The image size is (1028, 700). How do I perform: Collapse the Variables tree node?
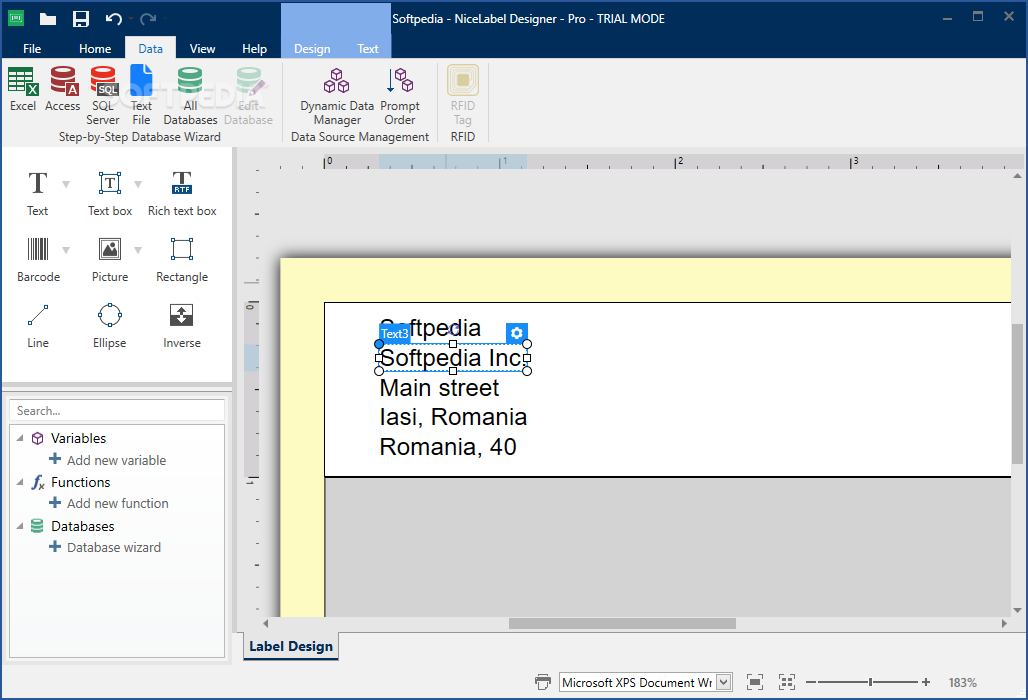20,438
